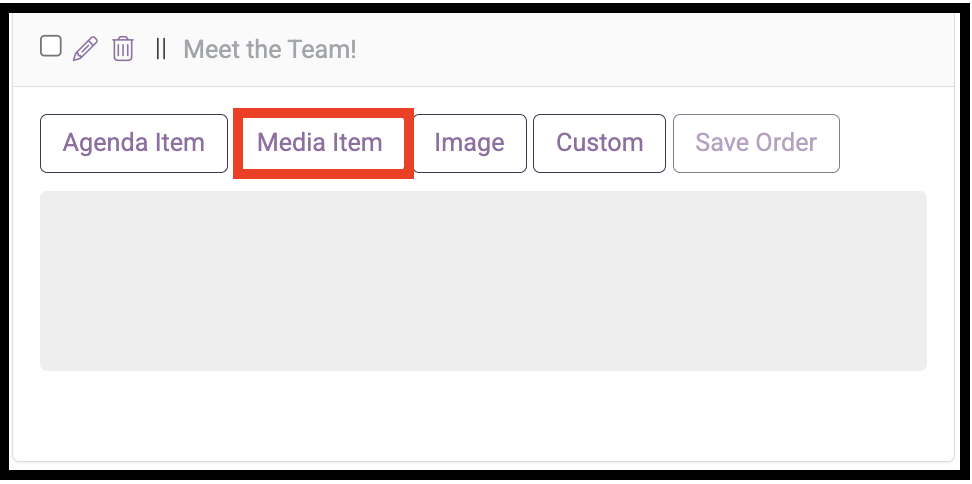Select the Meet the Team! section title
972x484 pixels.
[x=270, y=49]
